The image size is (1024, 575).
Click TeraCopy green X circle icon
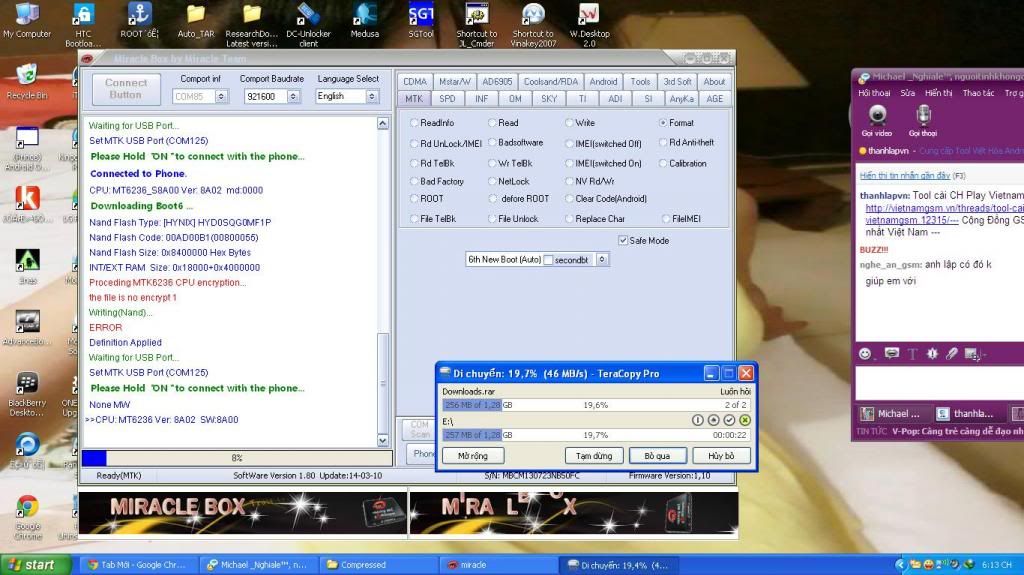(x=745, y=420)
